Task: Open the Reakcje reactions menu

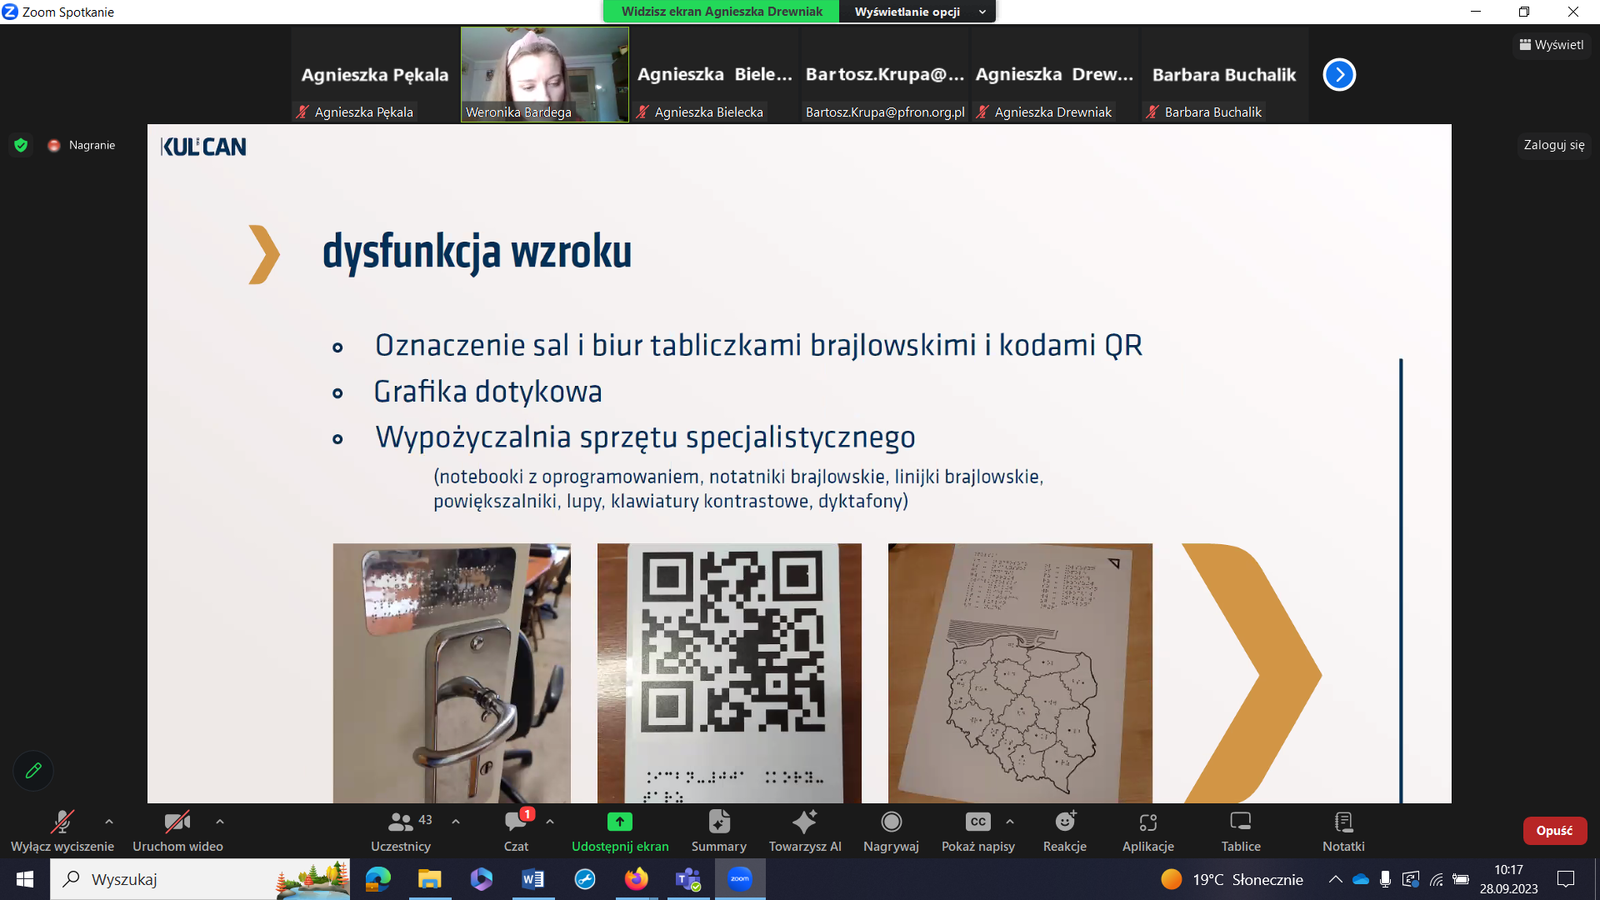Action: point(1065,830)
